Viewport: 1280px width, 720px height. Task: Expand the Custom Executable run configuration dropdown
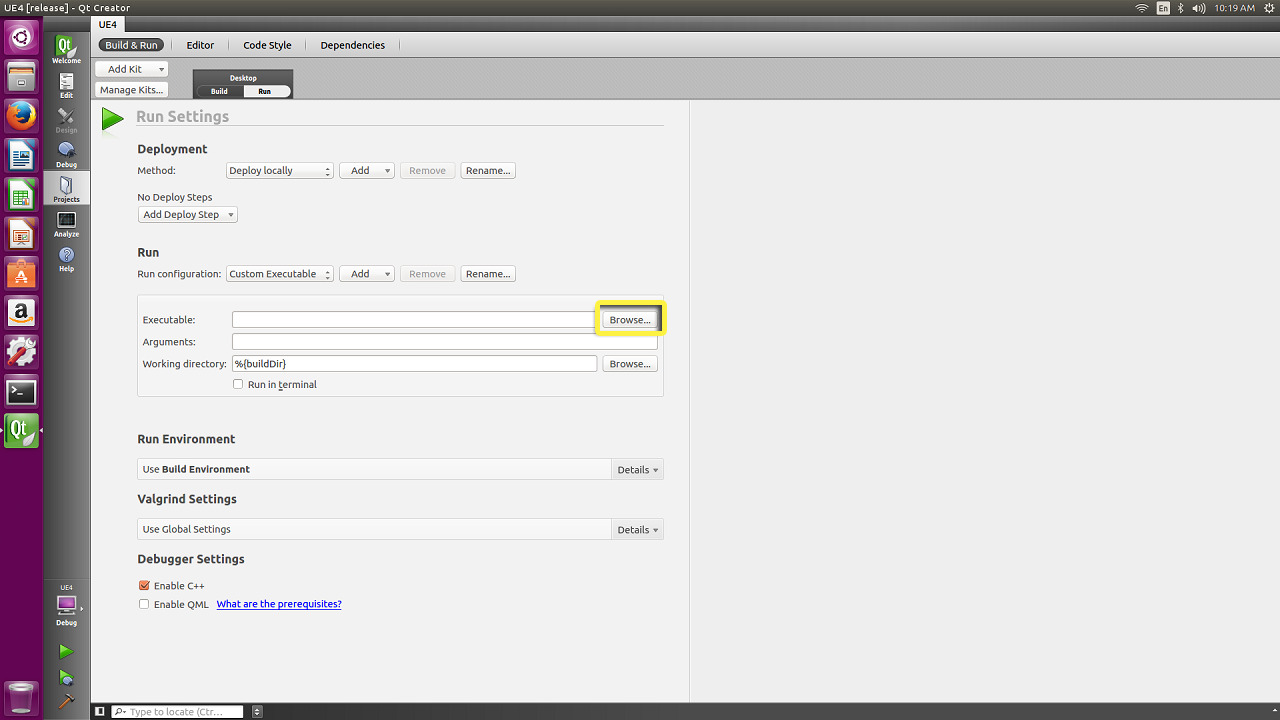279,274
